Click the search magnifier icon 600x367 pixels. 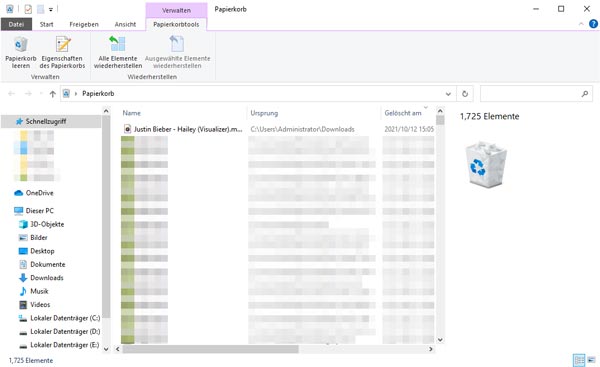coord(585,93)
